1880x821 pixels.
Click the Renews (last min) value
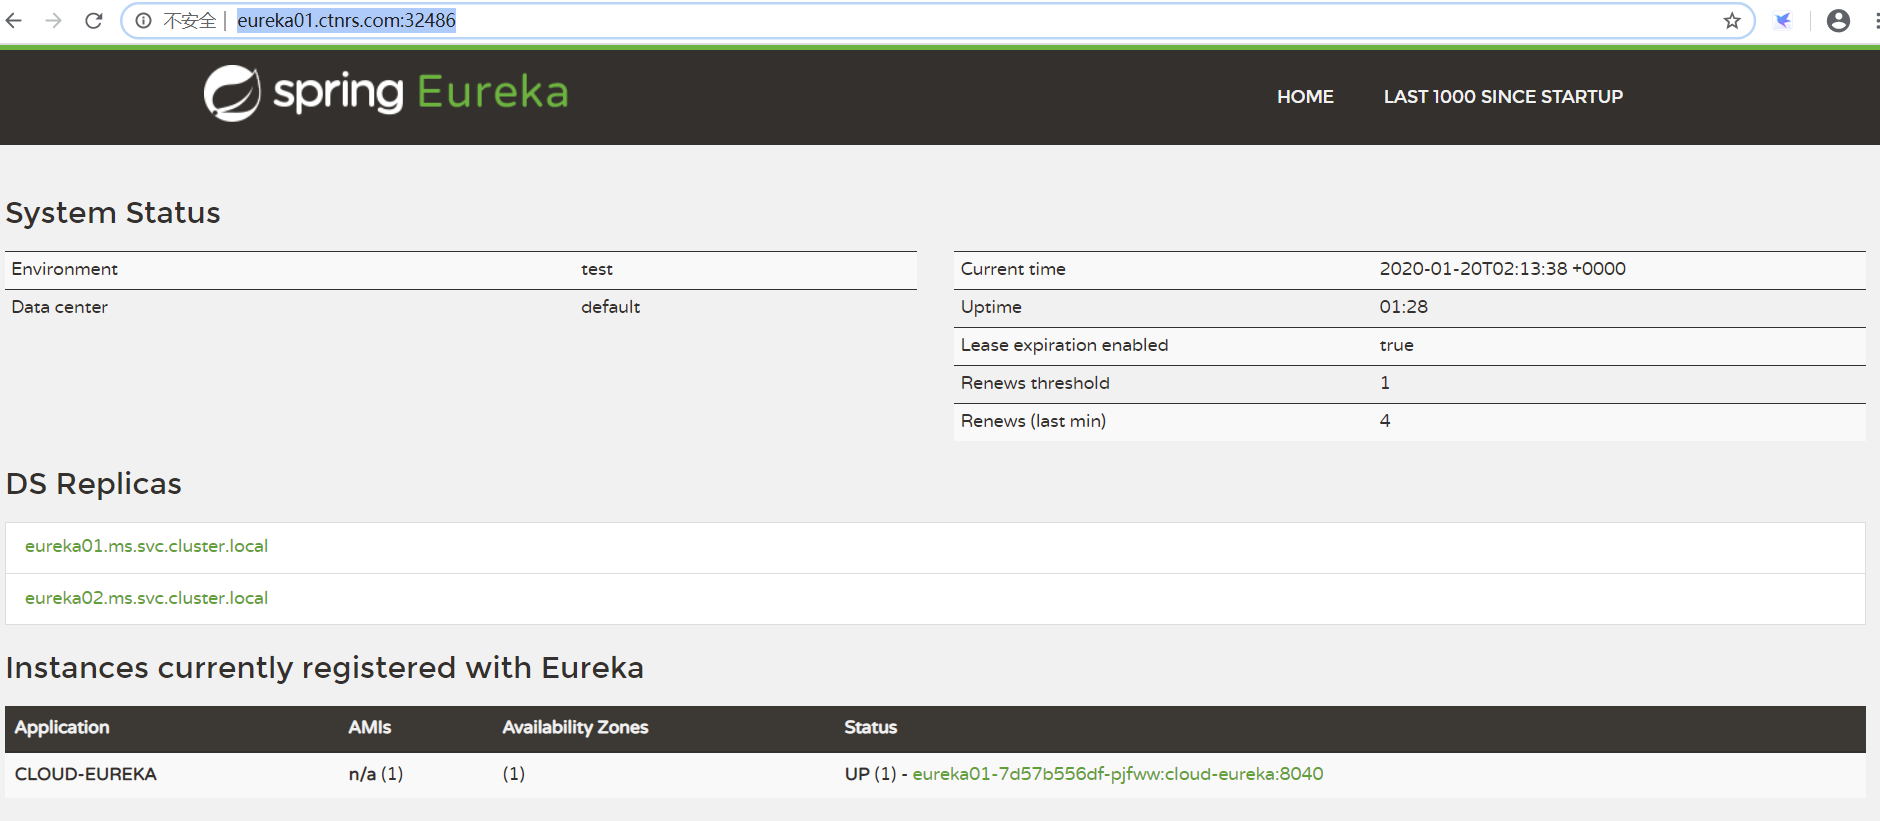(x=1385, y=421)
